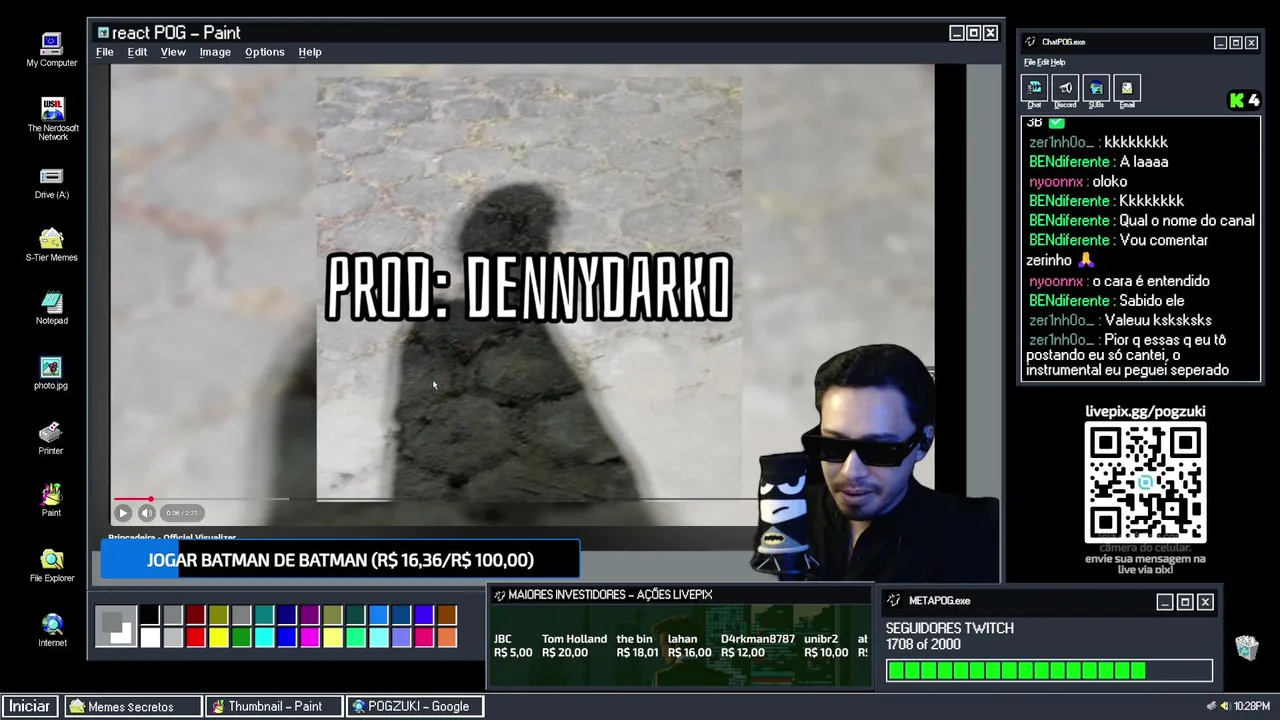The image size is (1280, 720).
Task: Click investor entry 'D4rkman8787 R$ 12,00'
Action: [757, 646]
